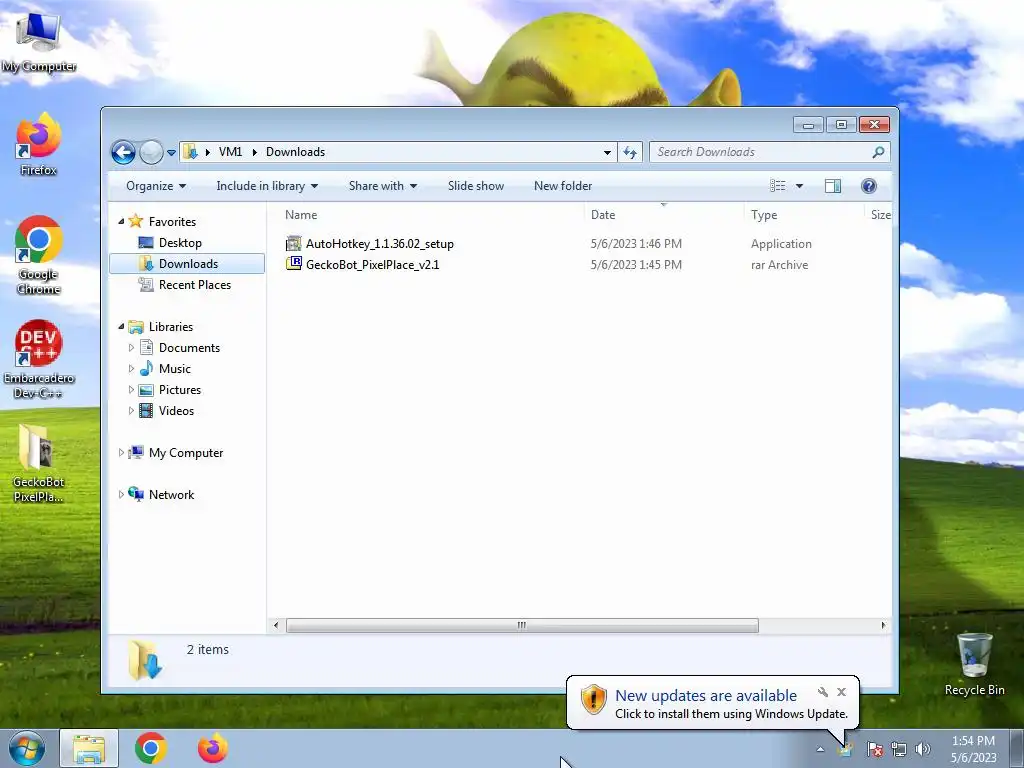Image resolution: width=1024 pixels, height=768 pixels.
Task: Expand the address bar history dropdown
Action: (607, 152)
